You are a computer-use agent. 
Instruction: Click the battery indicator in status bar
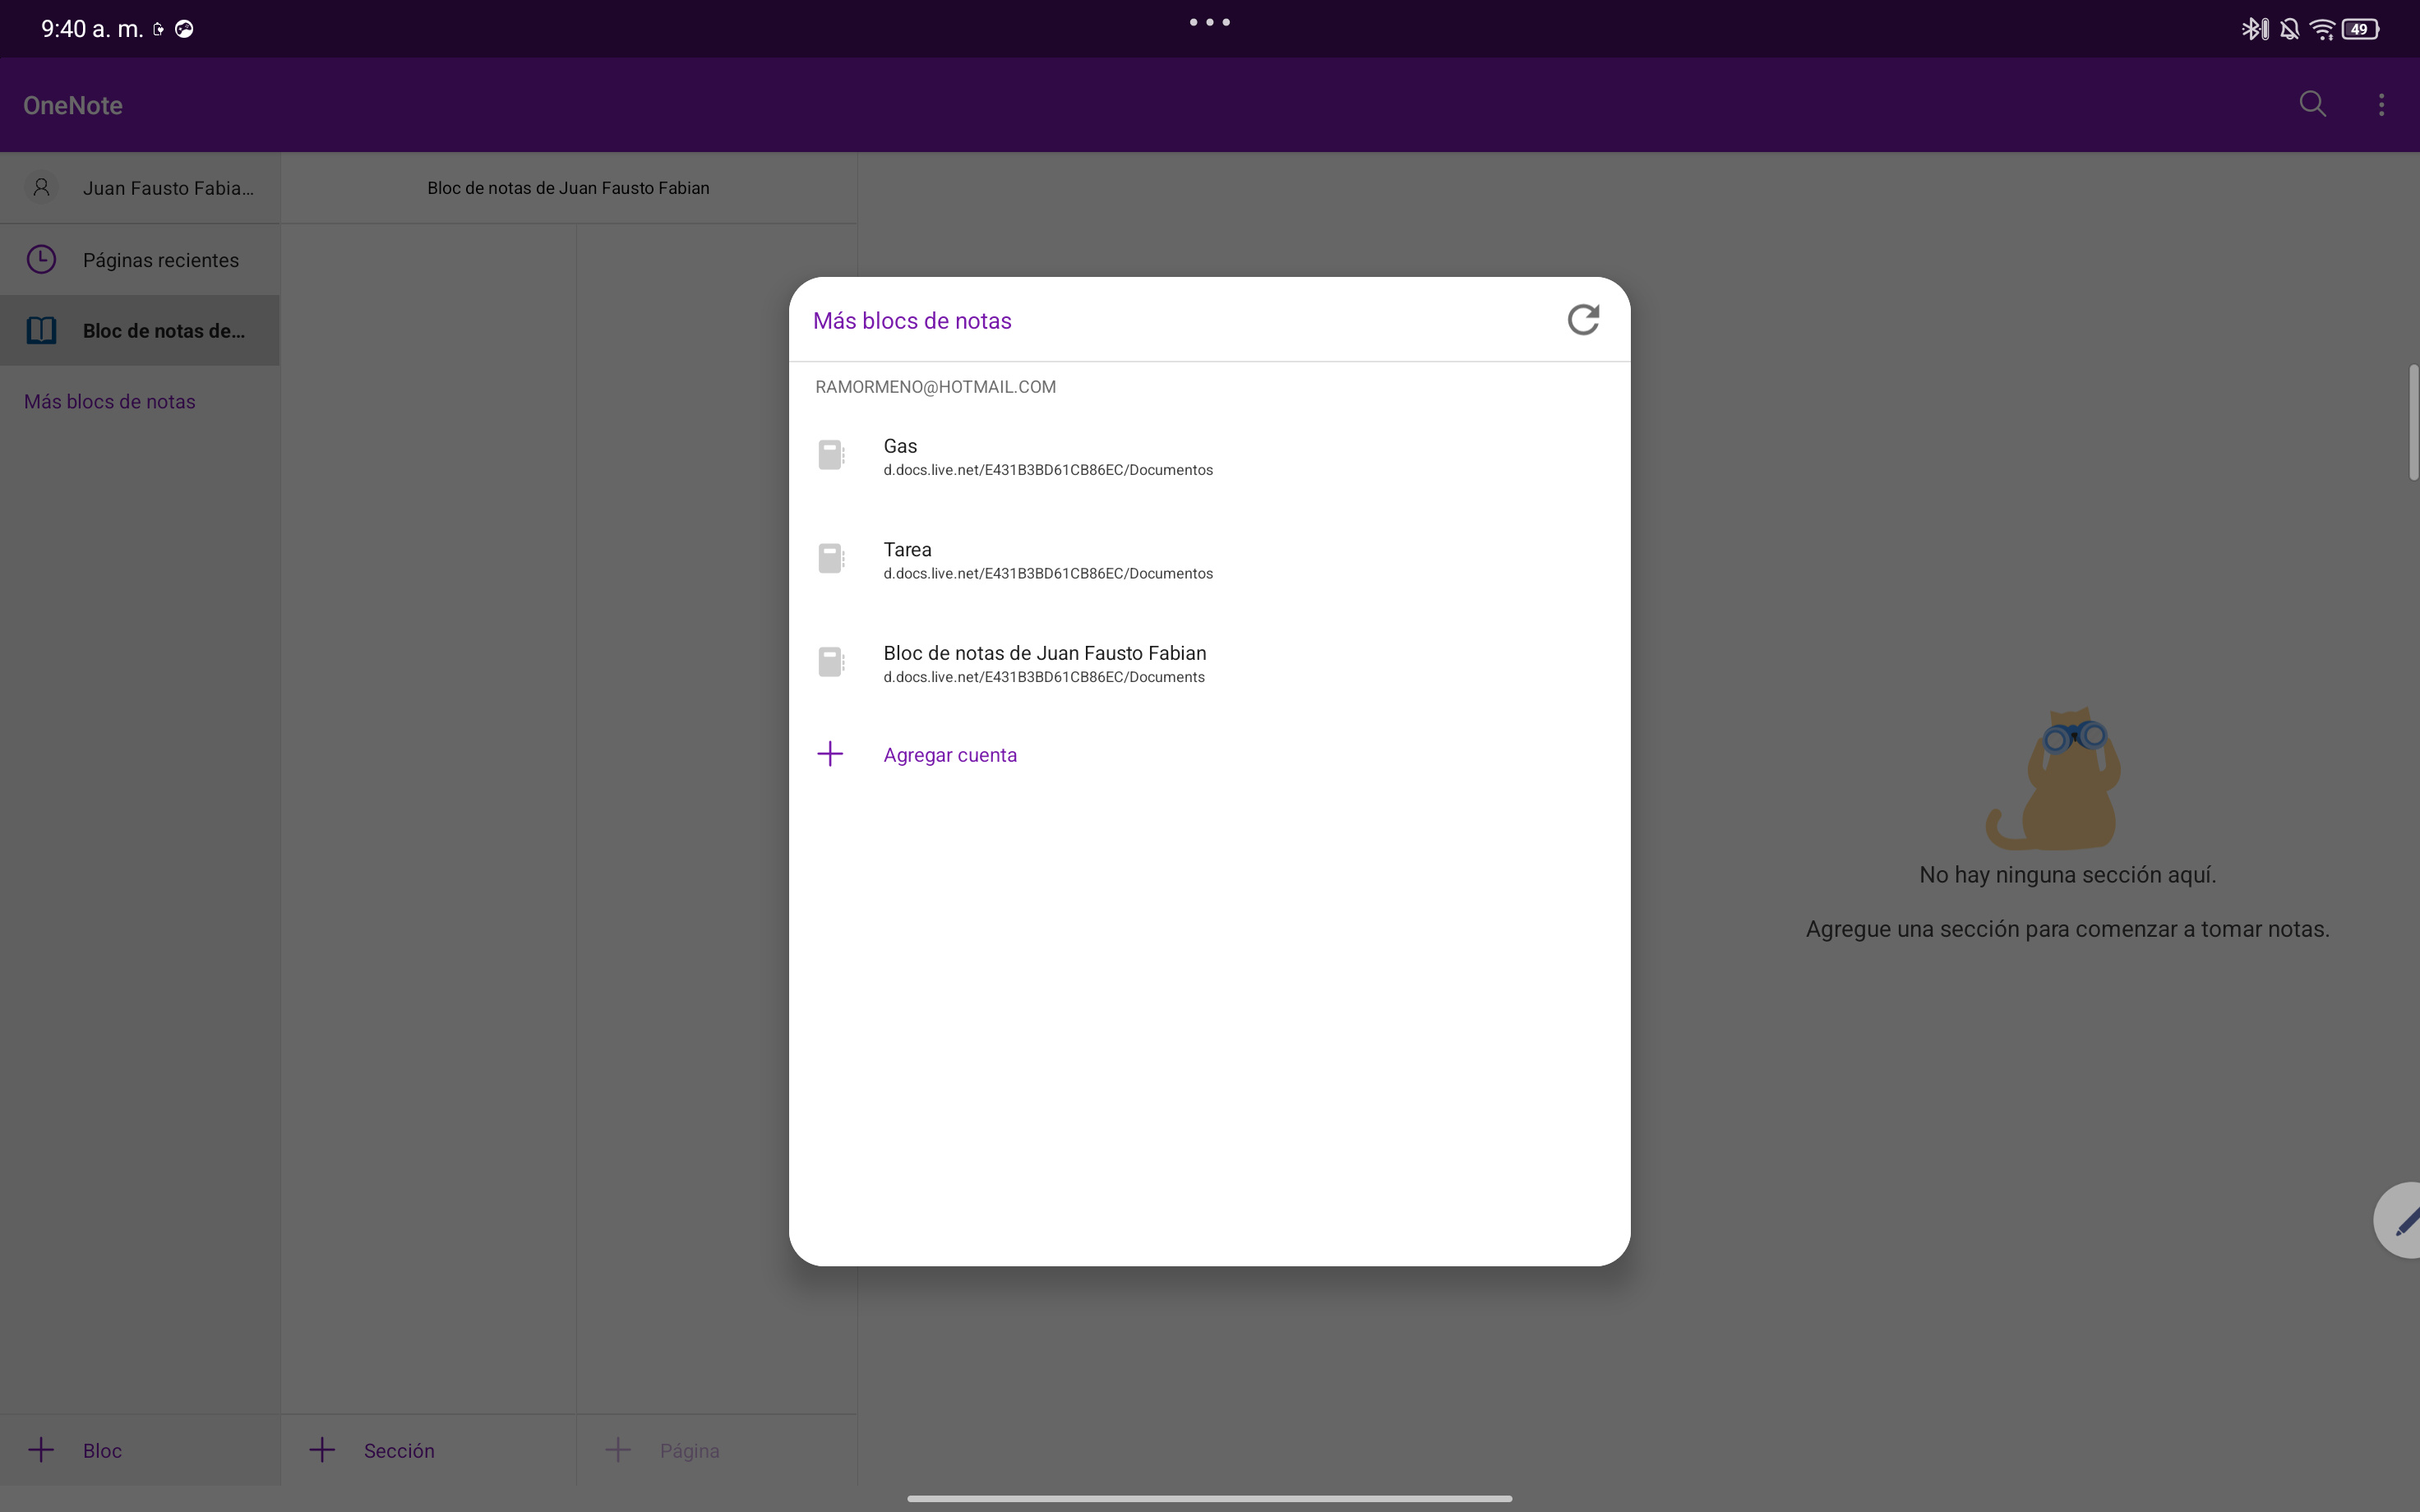(x=2360, y=29)
